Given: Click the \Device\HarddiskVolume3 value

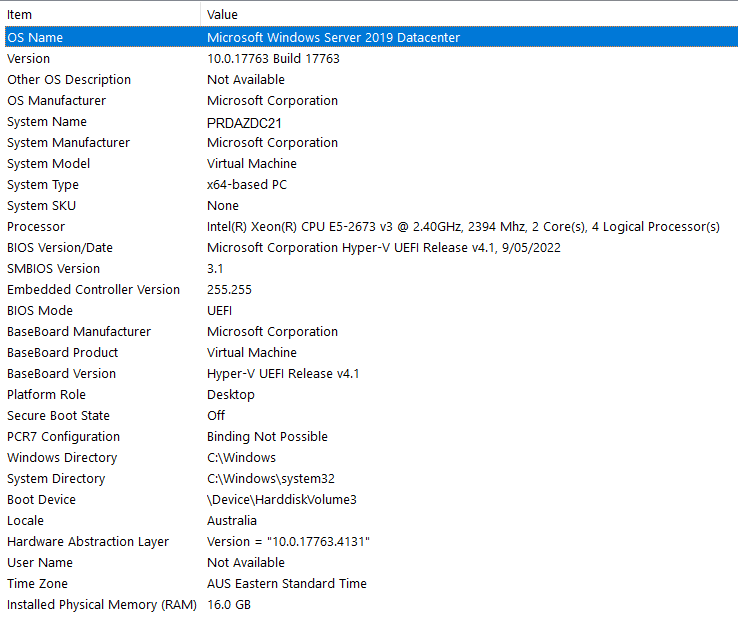Looking at the screenshot, I should [x=282, y=500].
